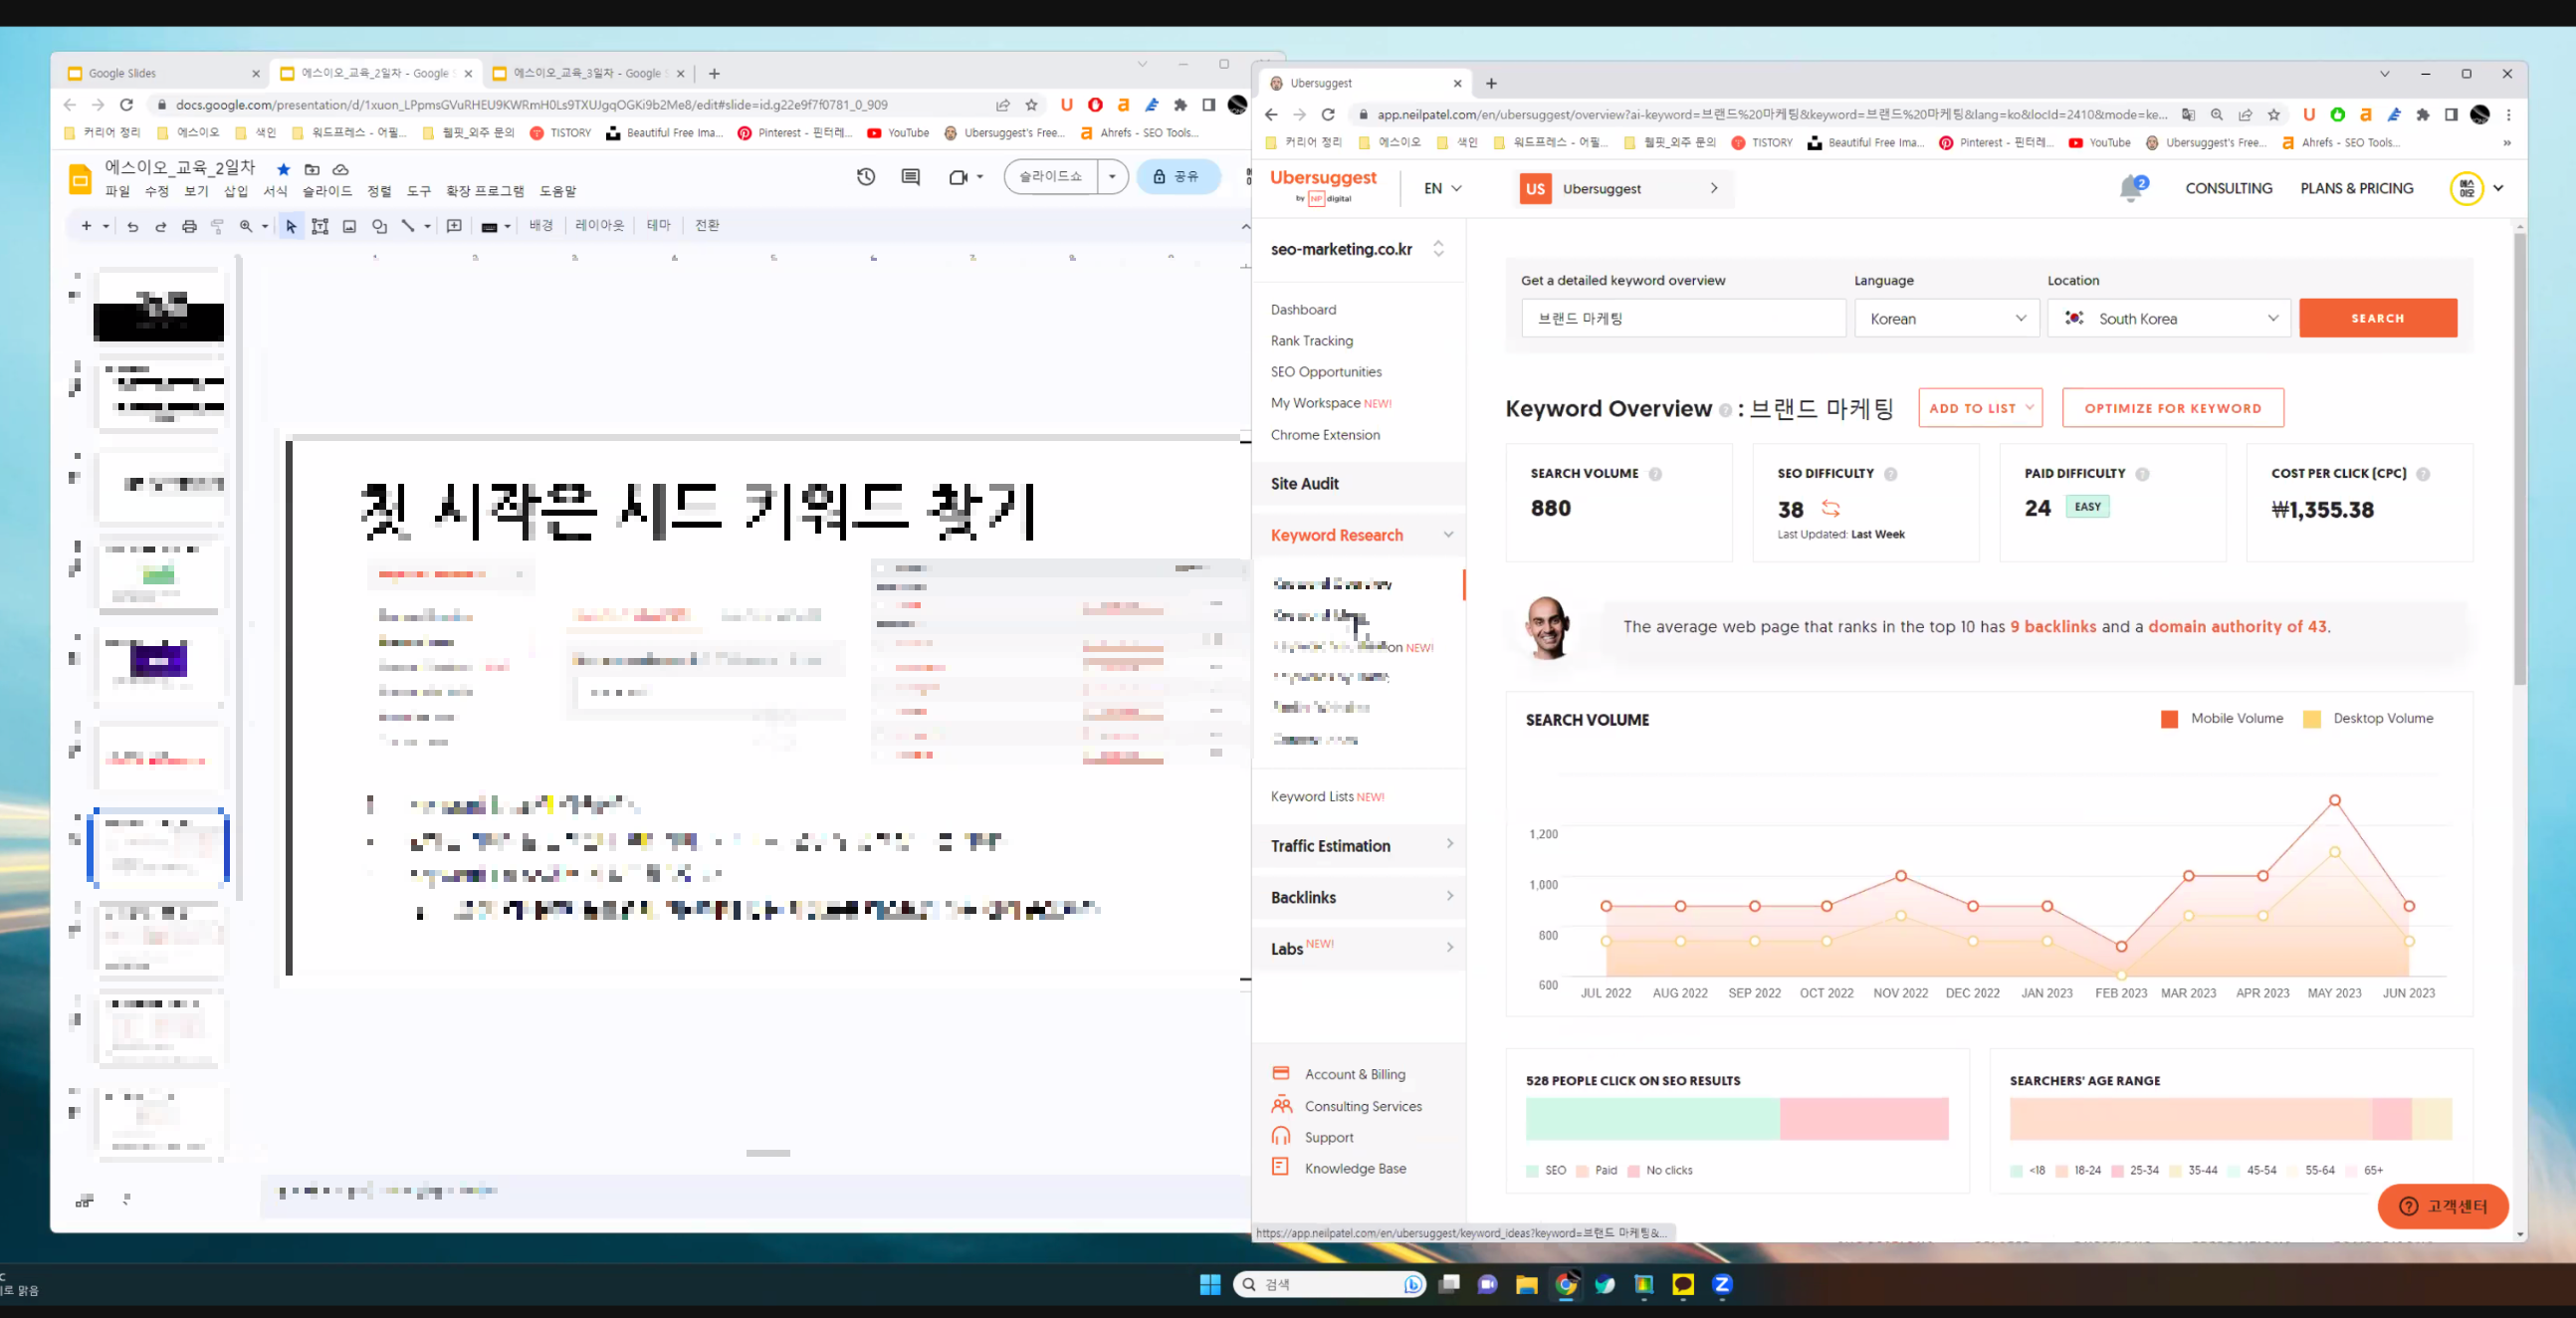Open the South Korea location dropdown
This screenshot has width=2576, height=1318.
click(x=2168, y=318)
